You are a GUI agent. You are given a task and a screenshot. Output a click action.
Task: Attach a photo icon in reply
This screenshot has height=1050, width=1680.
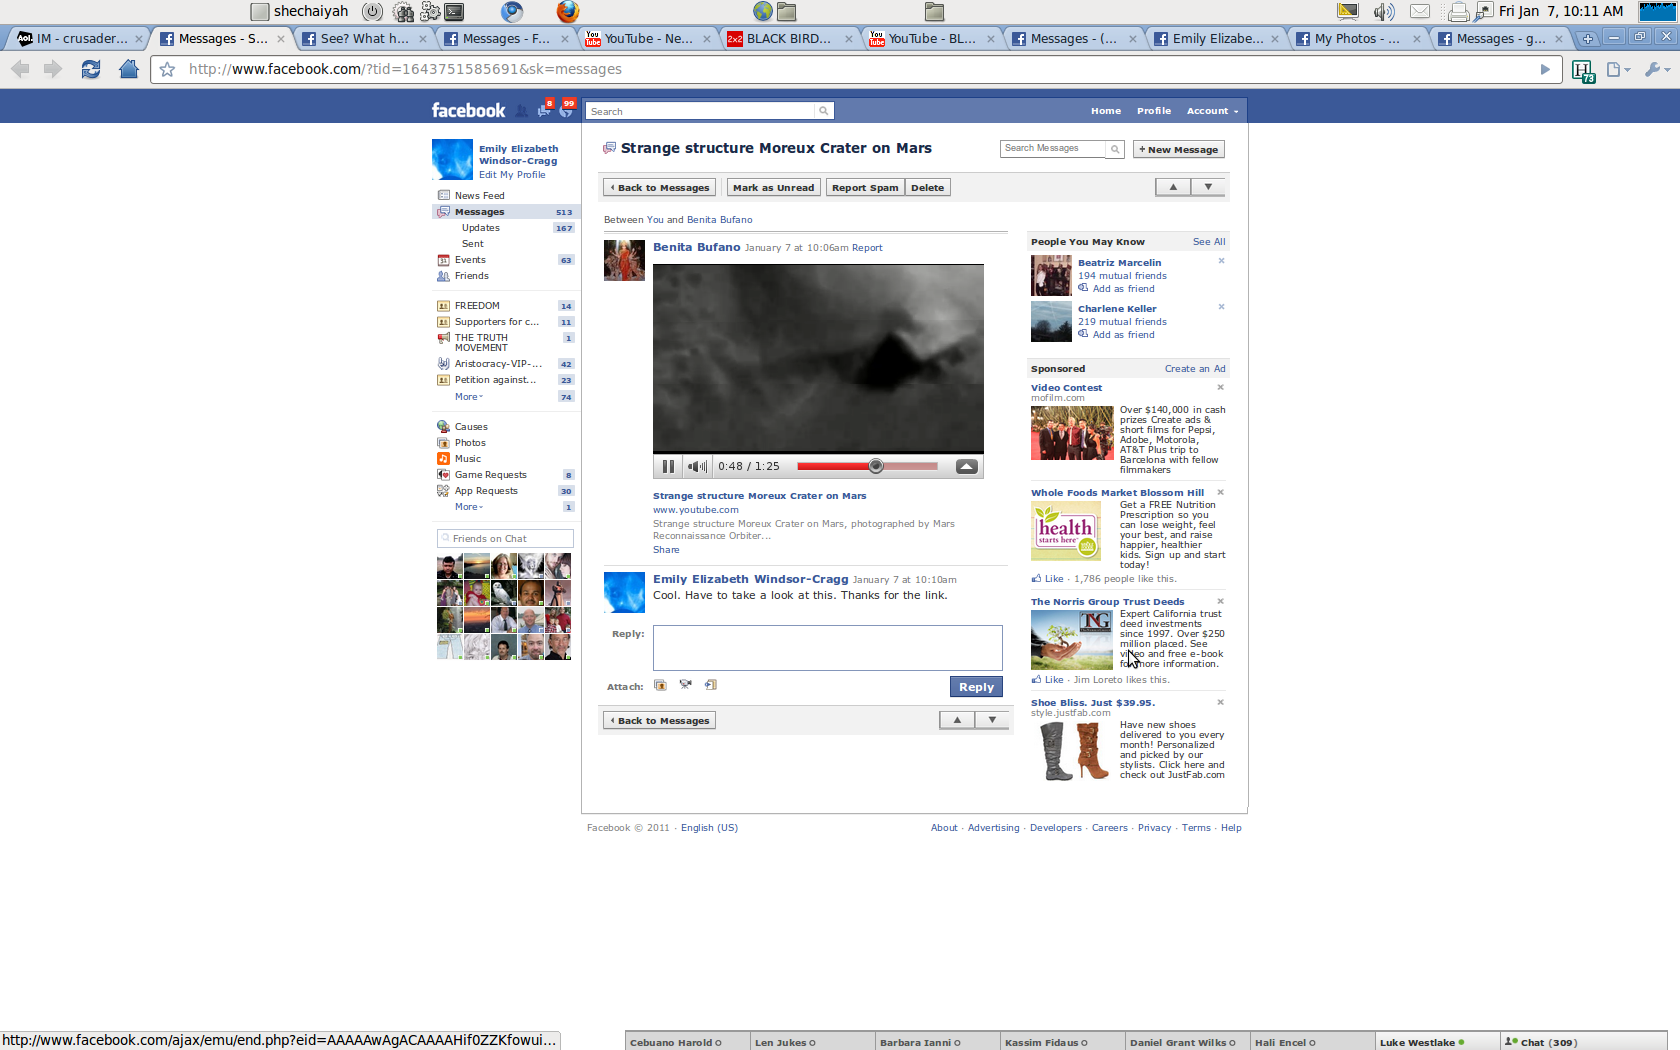coord(660,685)
